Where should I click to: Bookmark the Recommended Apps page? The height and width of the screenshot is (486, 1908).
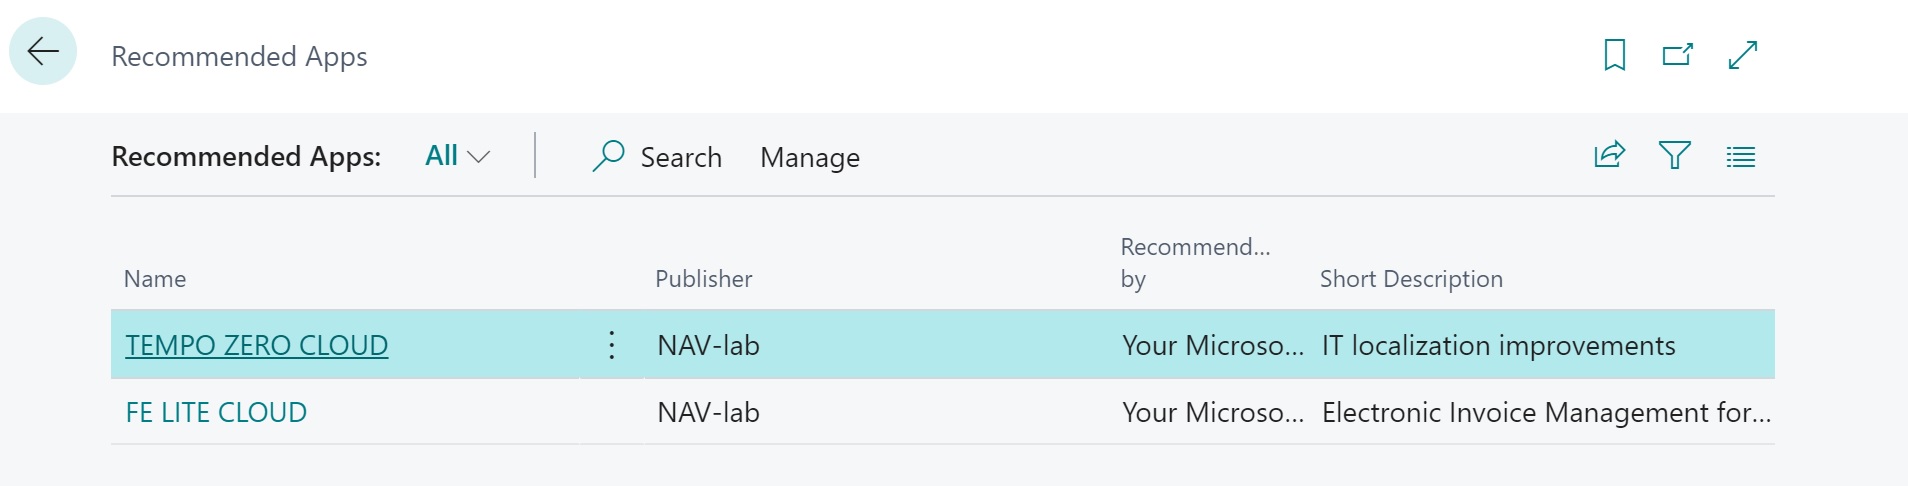(1614, 55)
